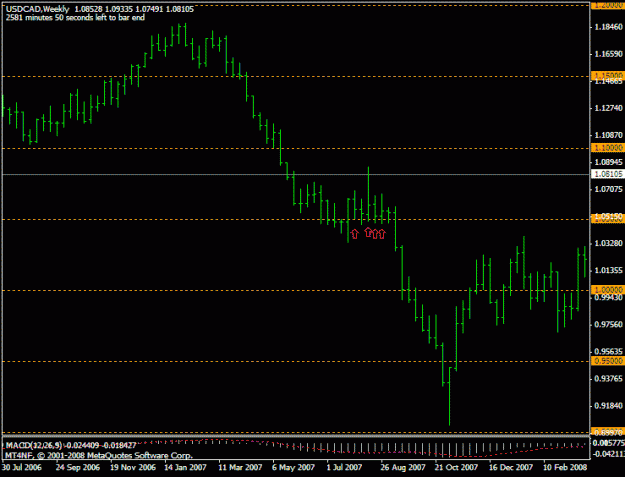Viewport: 625px width, 477px height.
Task: Click the 24 Sep 2006 date label
Action: pos(78,467)
